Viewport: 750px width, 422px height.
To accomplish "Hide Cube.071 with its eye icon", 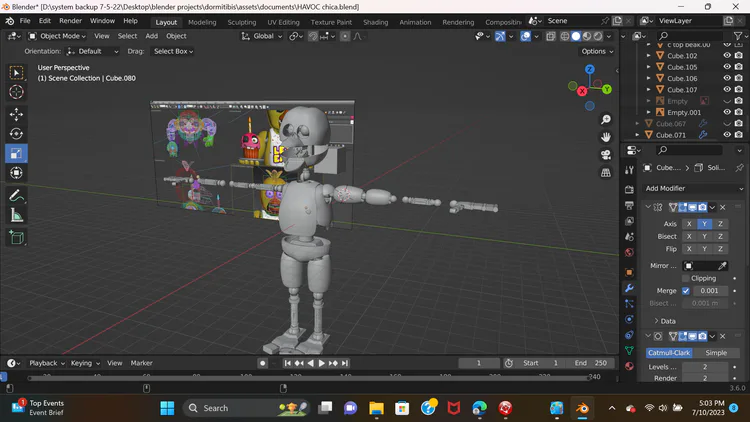I will point(727,135).
